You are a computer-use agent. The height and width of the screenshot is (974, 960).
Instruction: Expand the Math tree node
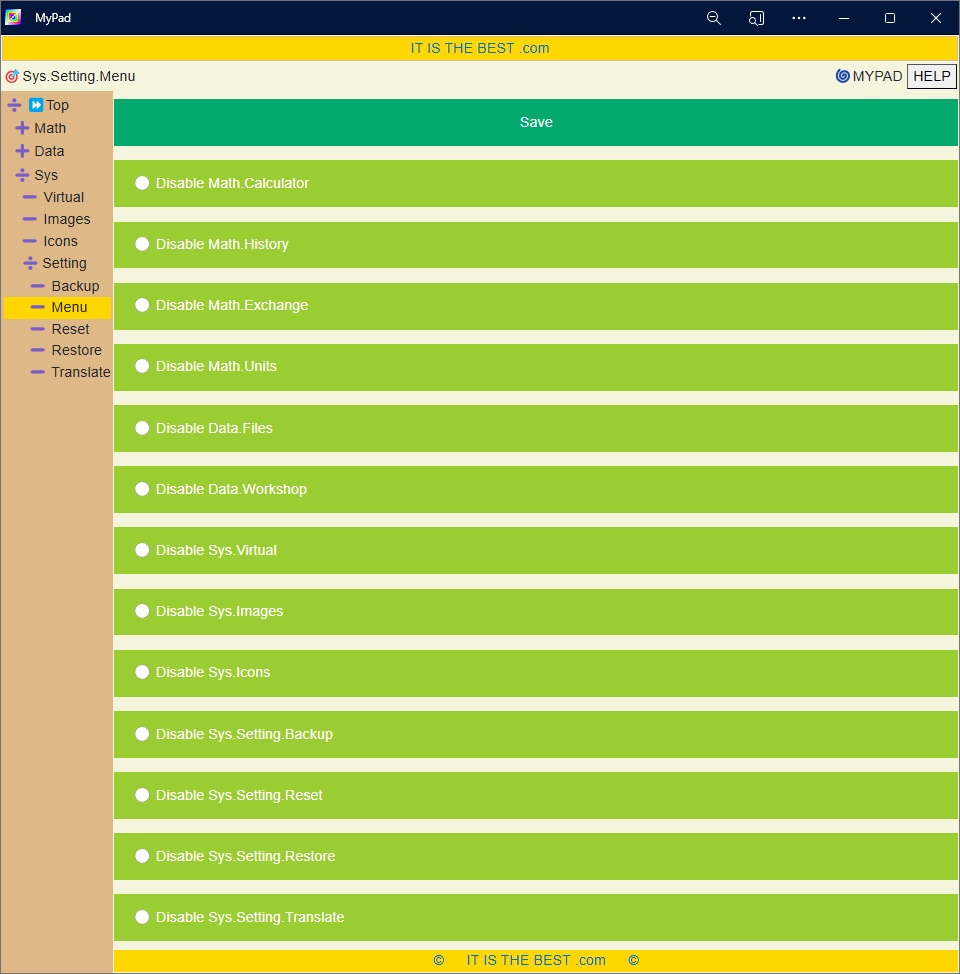coord(22,128)
